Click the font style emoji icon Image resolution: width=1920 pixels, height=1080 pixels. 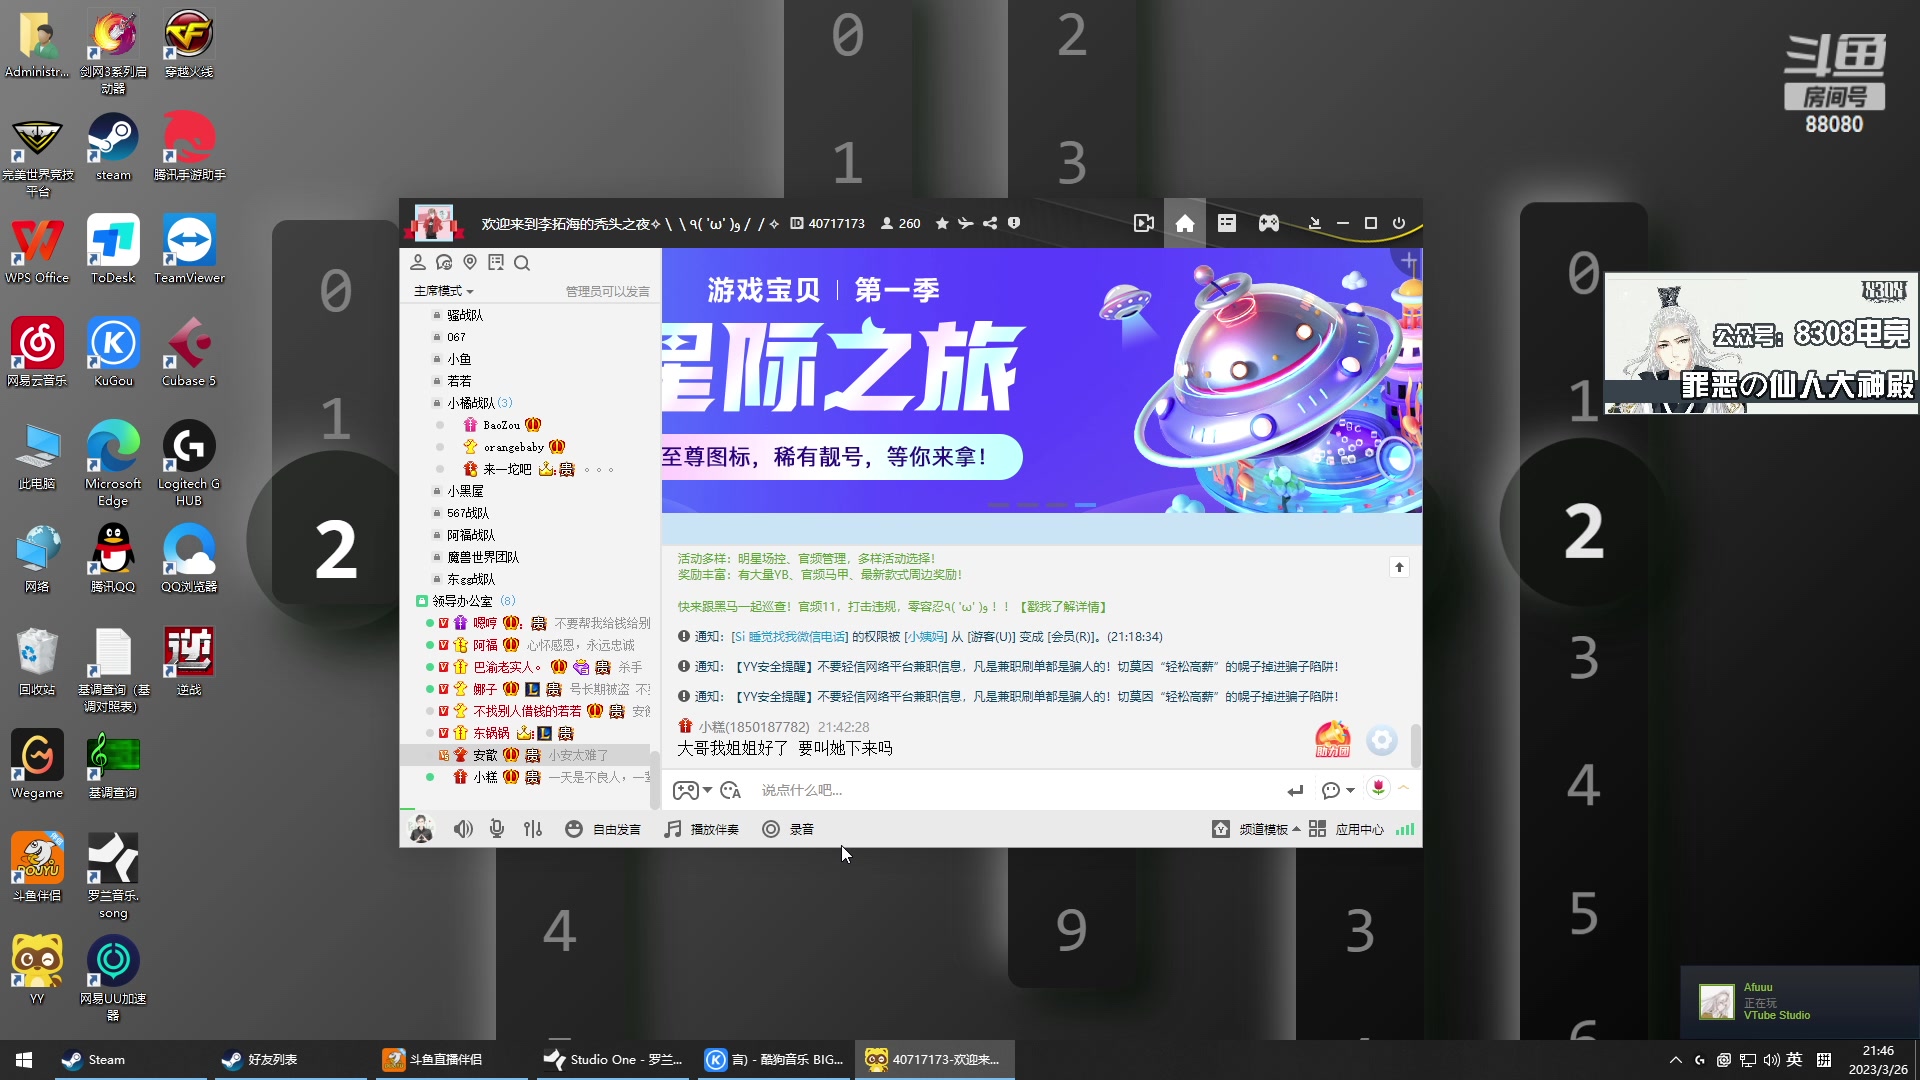coord(731,790)
